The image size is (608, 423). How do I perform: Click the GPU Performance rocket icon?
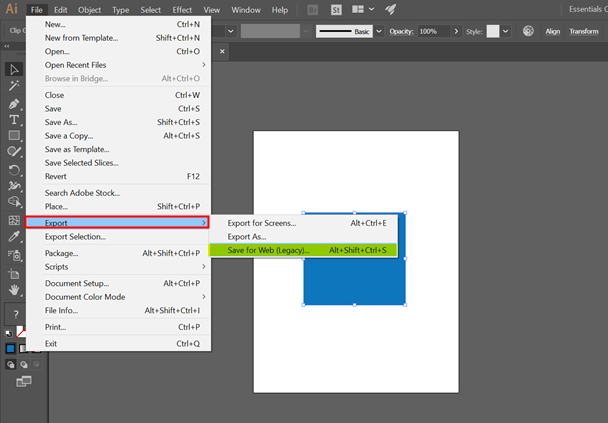(x=391, y=9)
